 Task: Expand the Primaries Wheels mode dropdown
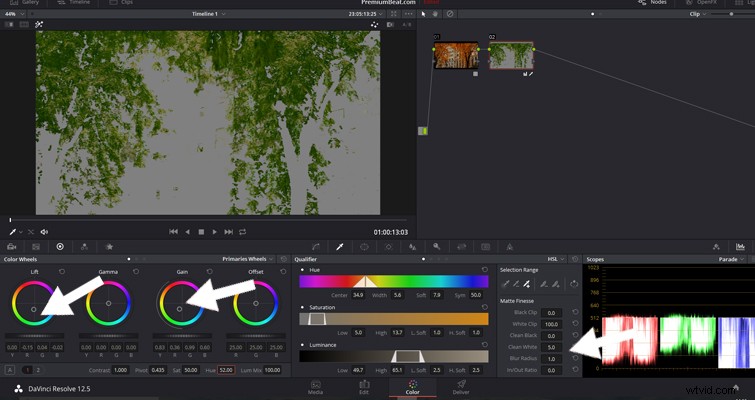click(x=247, y=259)
